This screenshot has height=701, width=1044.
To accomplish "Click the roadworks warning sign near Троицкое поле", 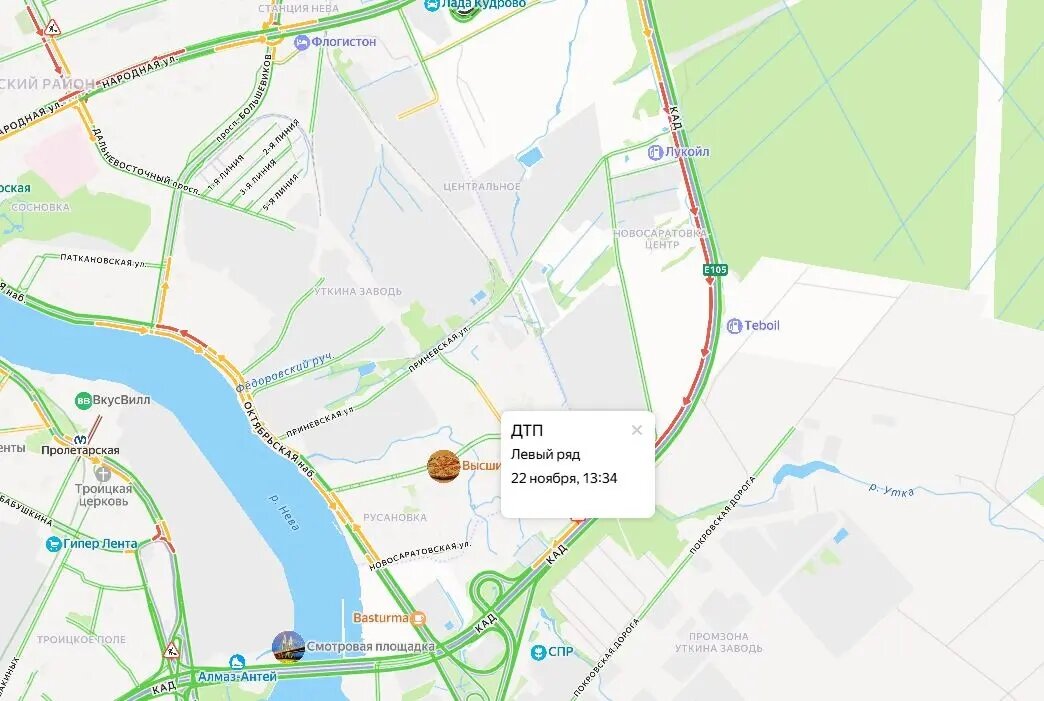I will click(x=172, y=649).
